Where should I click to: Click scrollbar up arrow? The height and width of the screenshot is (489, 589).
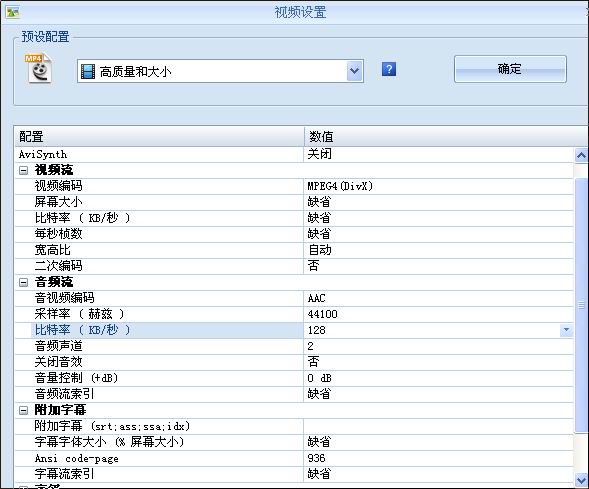click(x=581, y=155)
